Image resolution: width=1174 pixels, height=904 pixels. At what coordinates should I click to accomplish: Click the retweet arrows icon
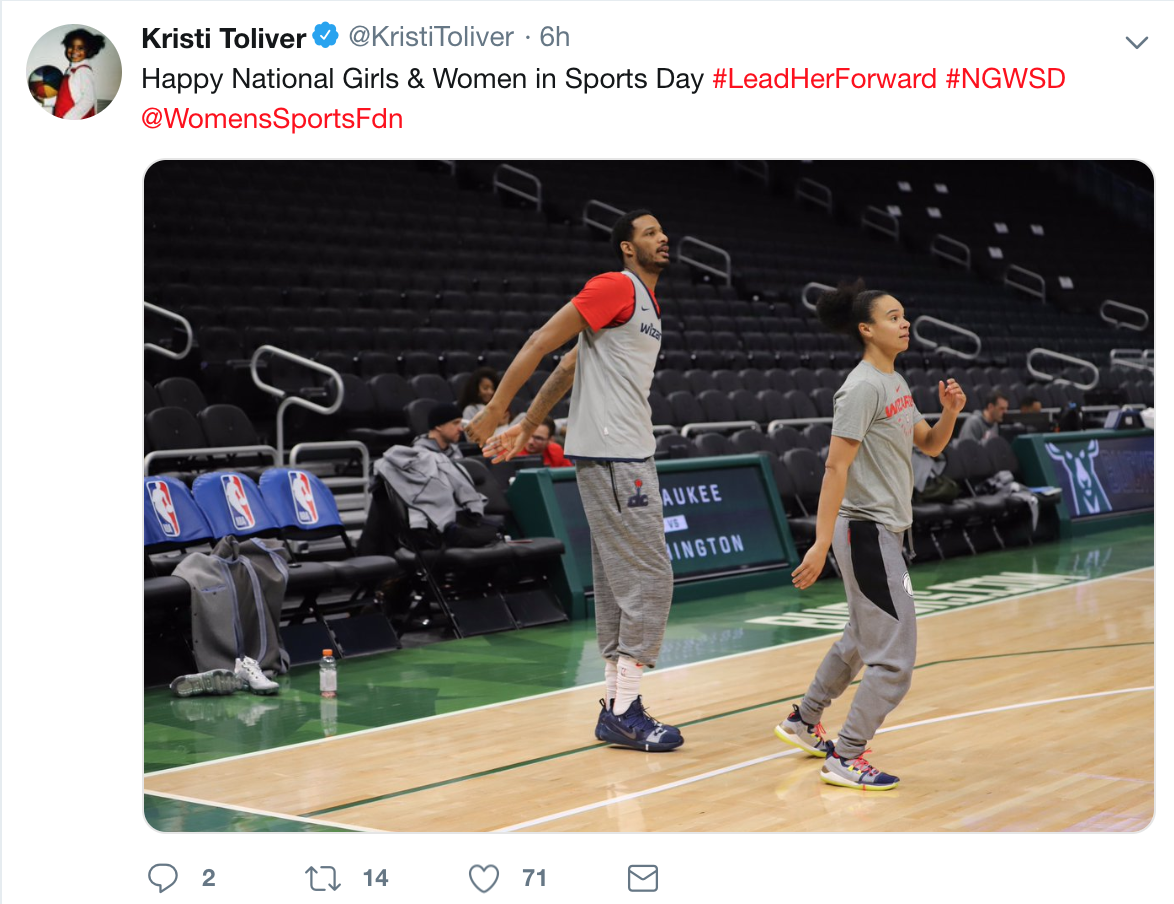pyautogui.click(x=323, y=878)
